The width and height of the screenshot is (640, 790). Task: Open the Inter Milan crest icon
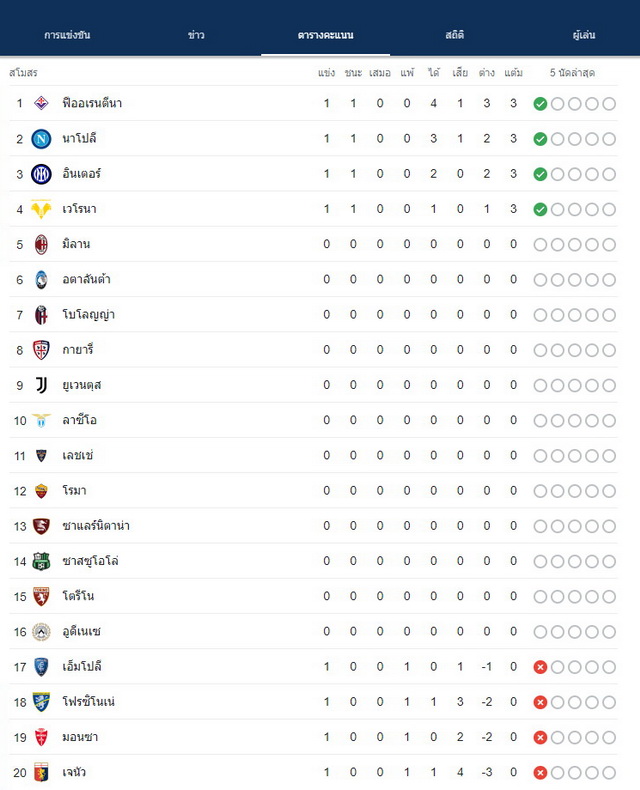click(x=41, y=174)
